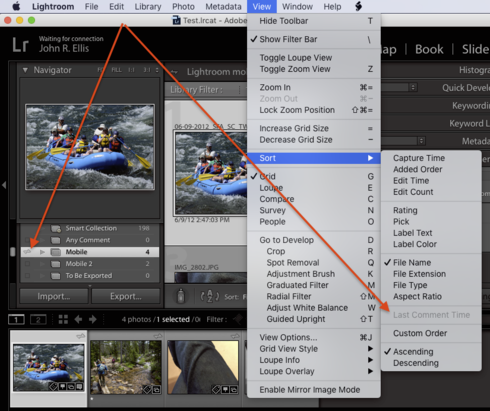The image size is (490, 411).
Task: Go forward with filmstrip right arrow
Action: point(93,319)
